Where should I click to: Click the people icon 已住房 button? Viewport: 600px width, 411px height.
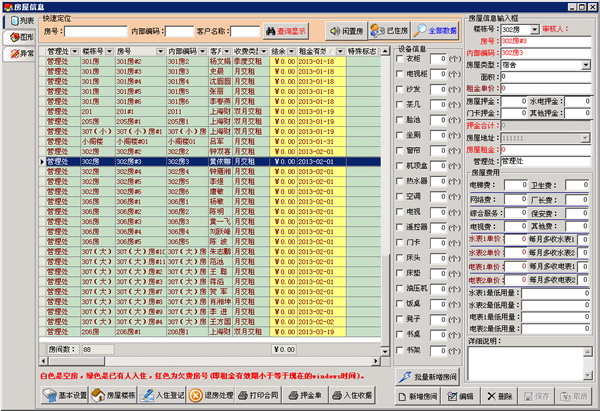tap(389, 31)
